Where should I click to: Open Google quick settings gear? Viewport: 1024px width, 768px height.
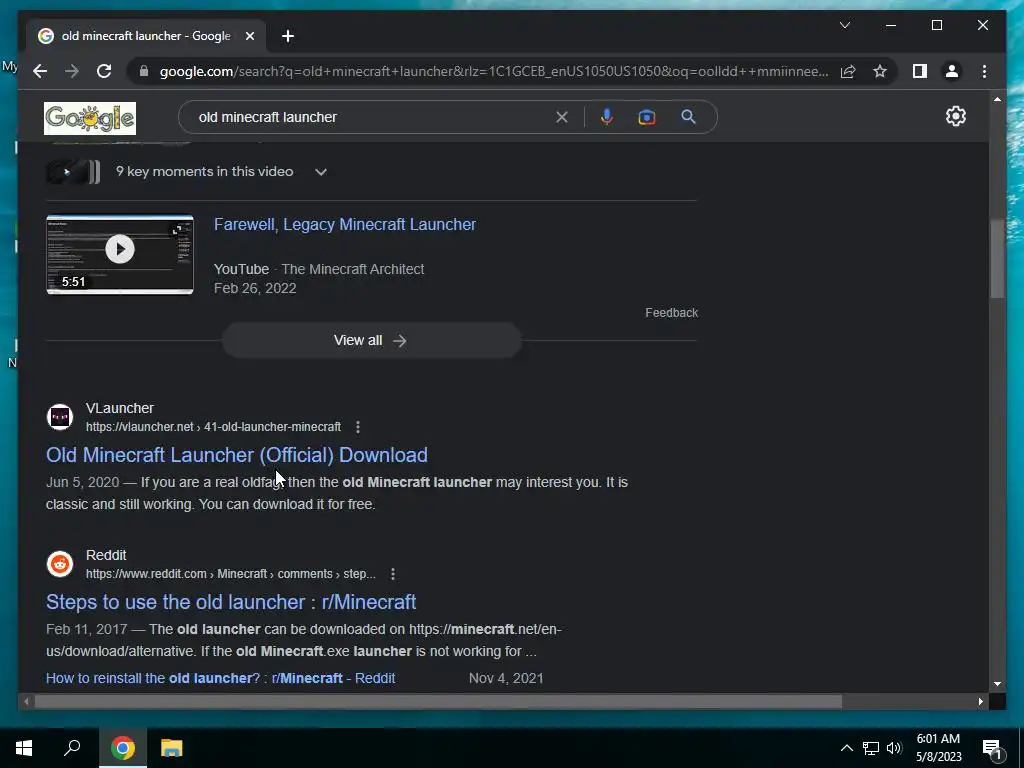coord(955,116)
